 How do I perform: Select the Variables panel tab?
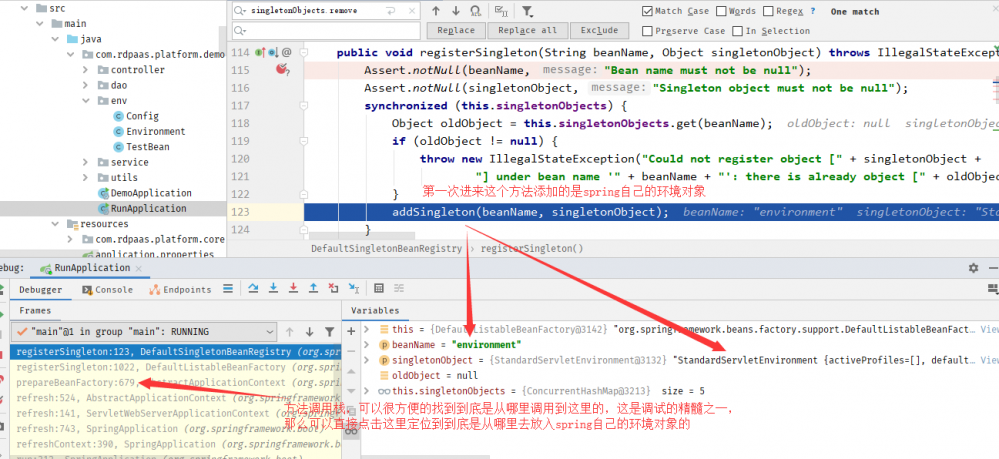375,310
